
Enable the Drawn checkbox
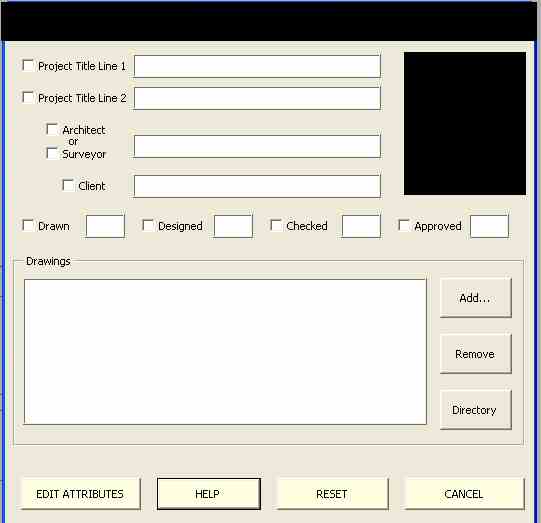28,225
